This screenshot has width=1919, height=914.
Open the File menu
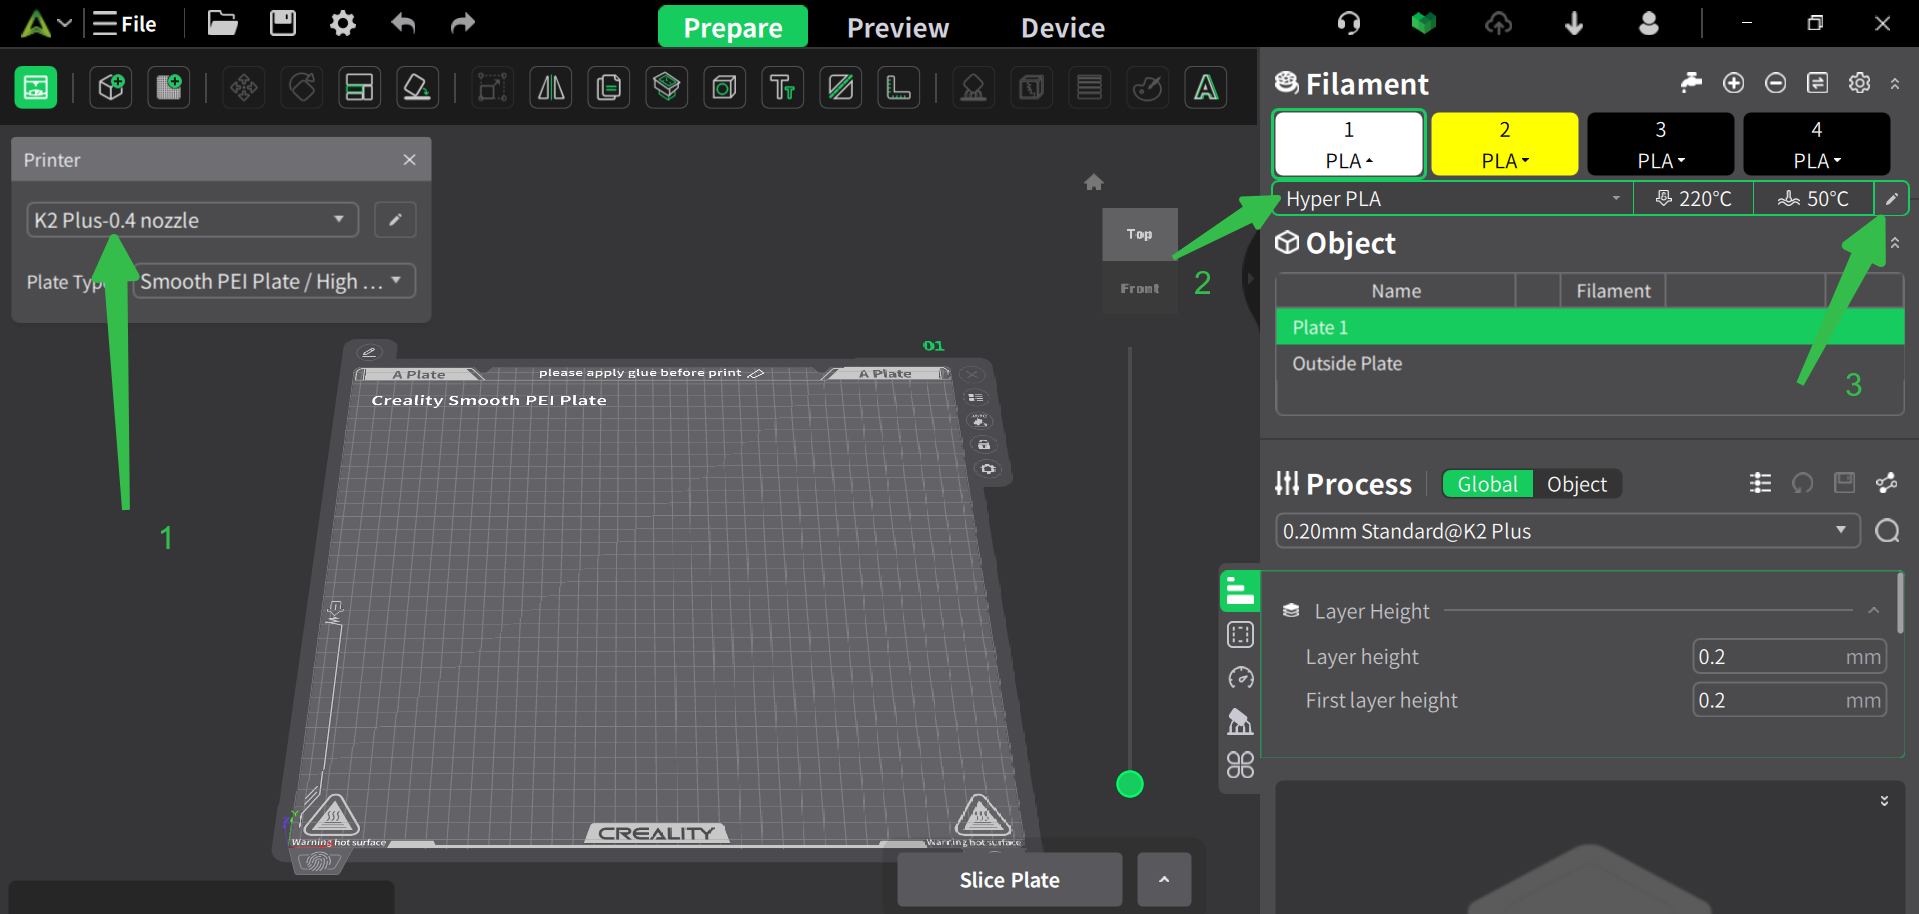pos(125,24)
